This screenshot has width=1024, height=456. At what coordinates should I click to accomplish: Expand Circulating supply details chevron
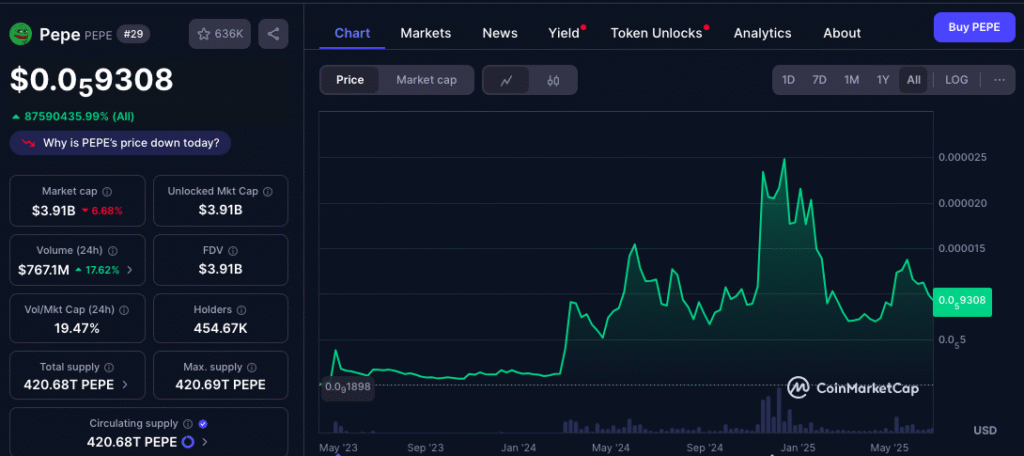[x=205, y=442]
